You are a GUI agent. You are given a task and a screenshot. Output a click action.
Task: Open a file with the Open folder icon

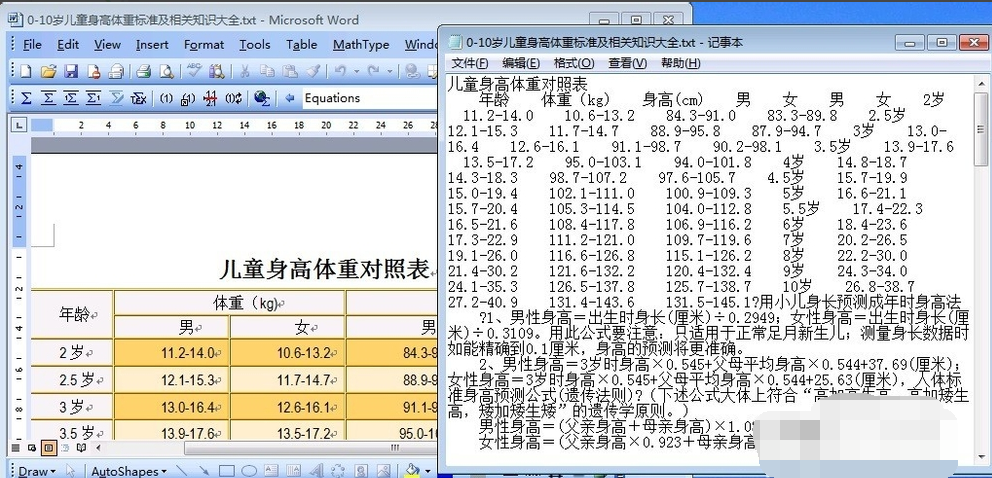[48, 71]
